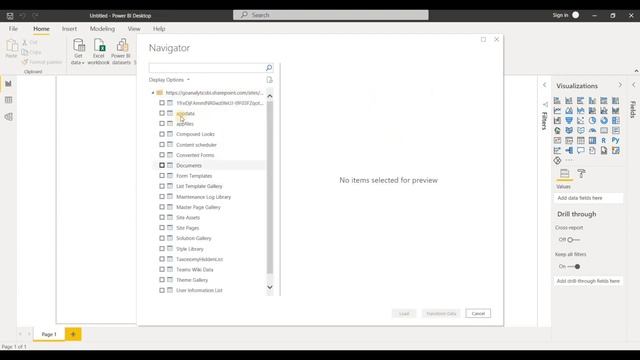The image size is (640, 360).
Task: Collapse the Visualizations pane chevron
Action: 620,85
